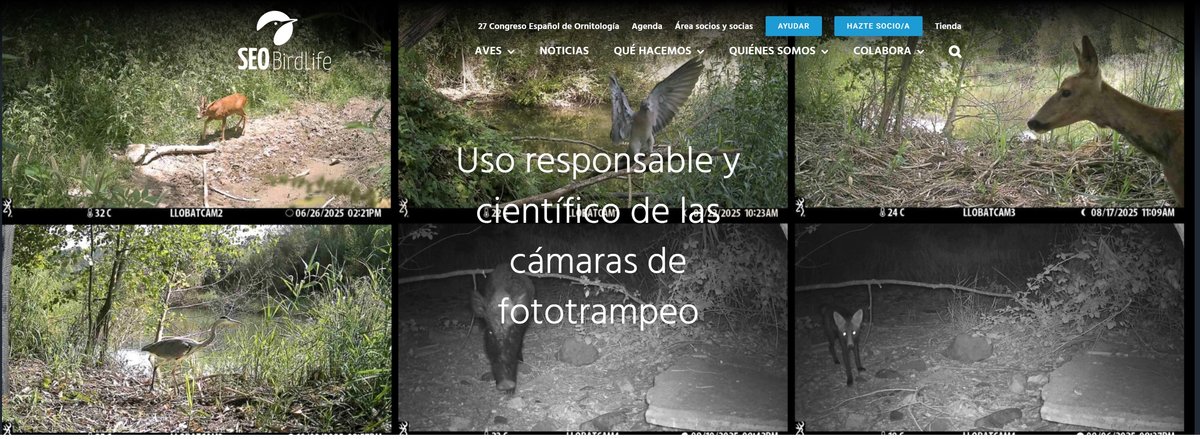Go to the Agenda page
This screenshot has height=439, width=1200.
tap(647, 26)
